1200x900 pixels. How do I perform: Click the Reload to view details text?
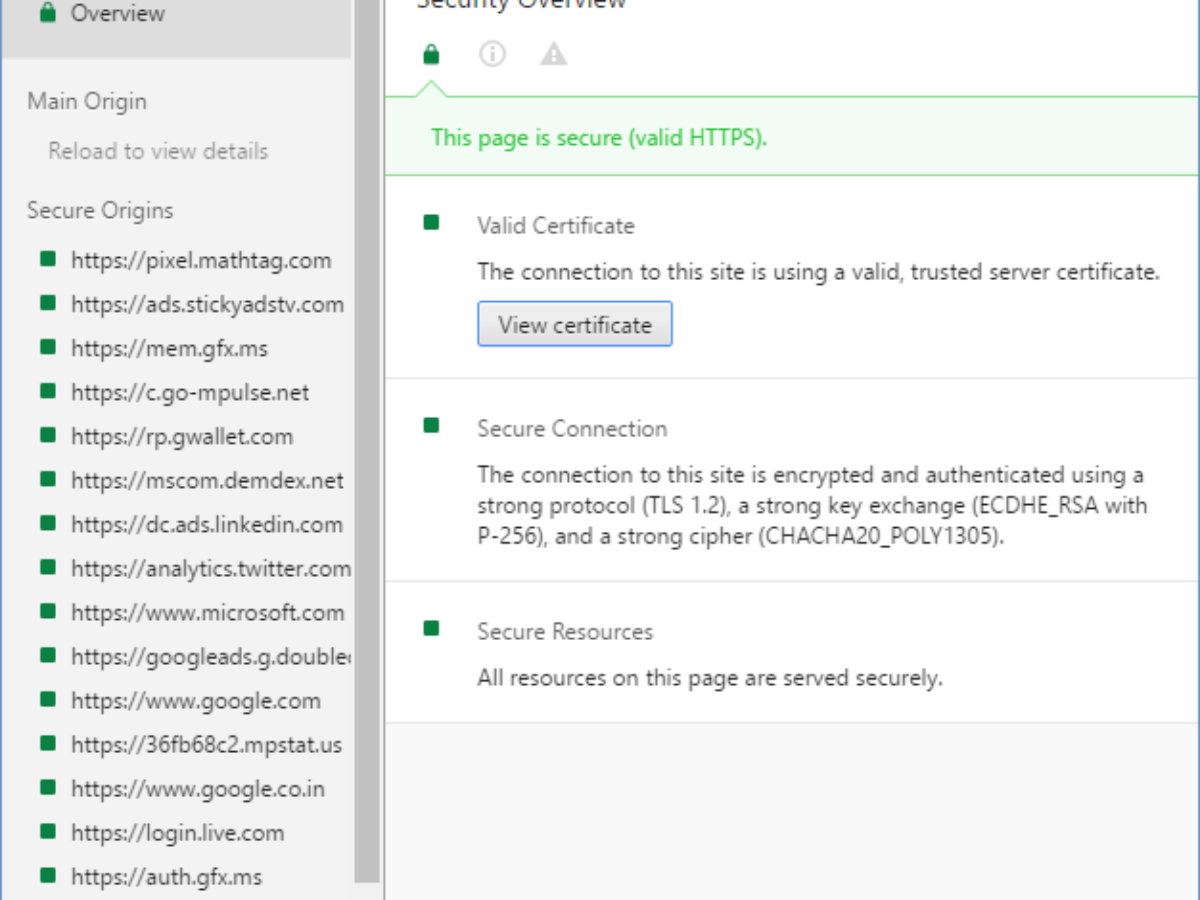coord(158,151)
